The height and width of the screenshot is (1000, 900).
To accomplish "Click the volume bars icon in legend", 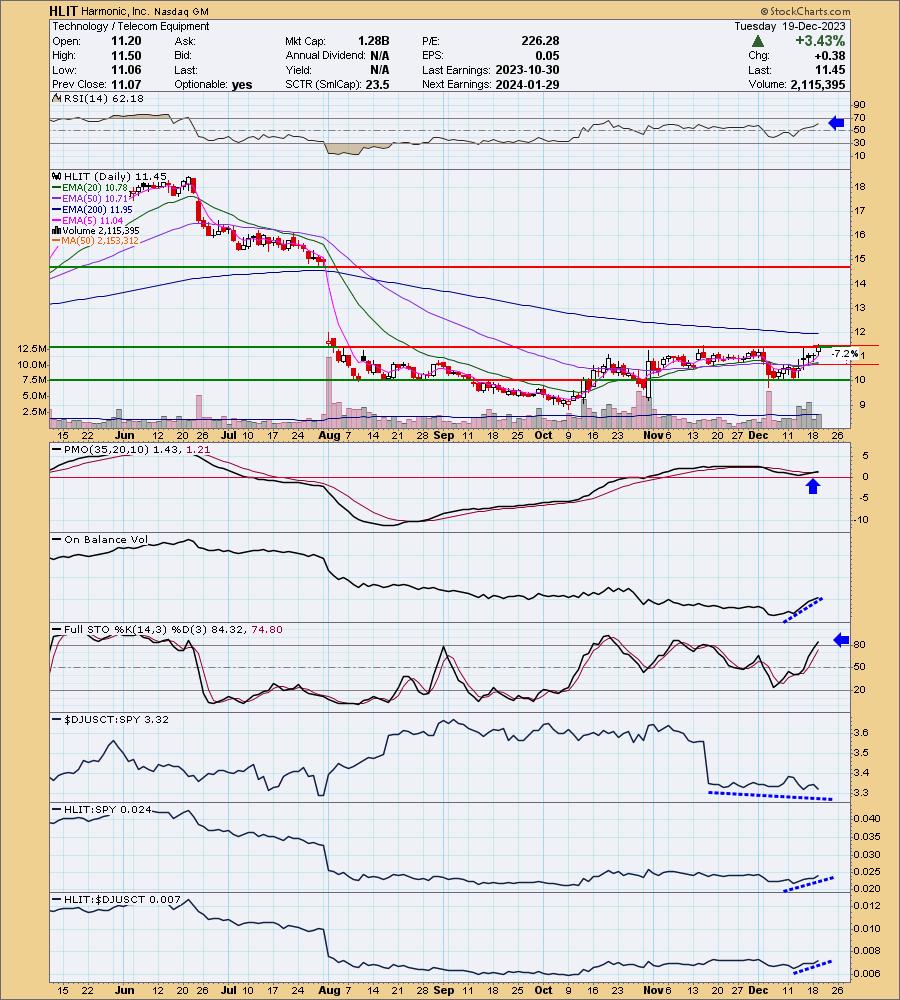I will (57, 231).
